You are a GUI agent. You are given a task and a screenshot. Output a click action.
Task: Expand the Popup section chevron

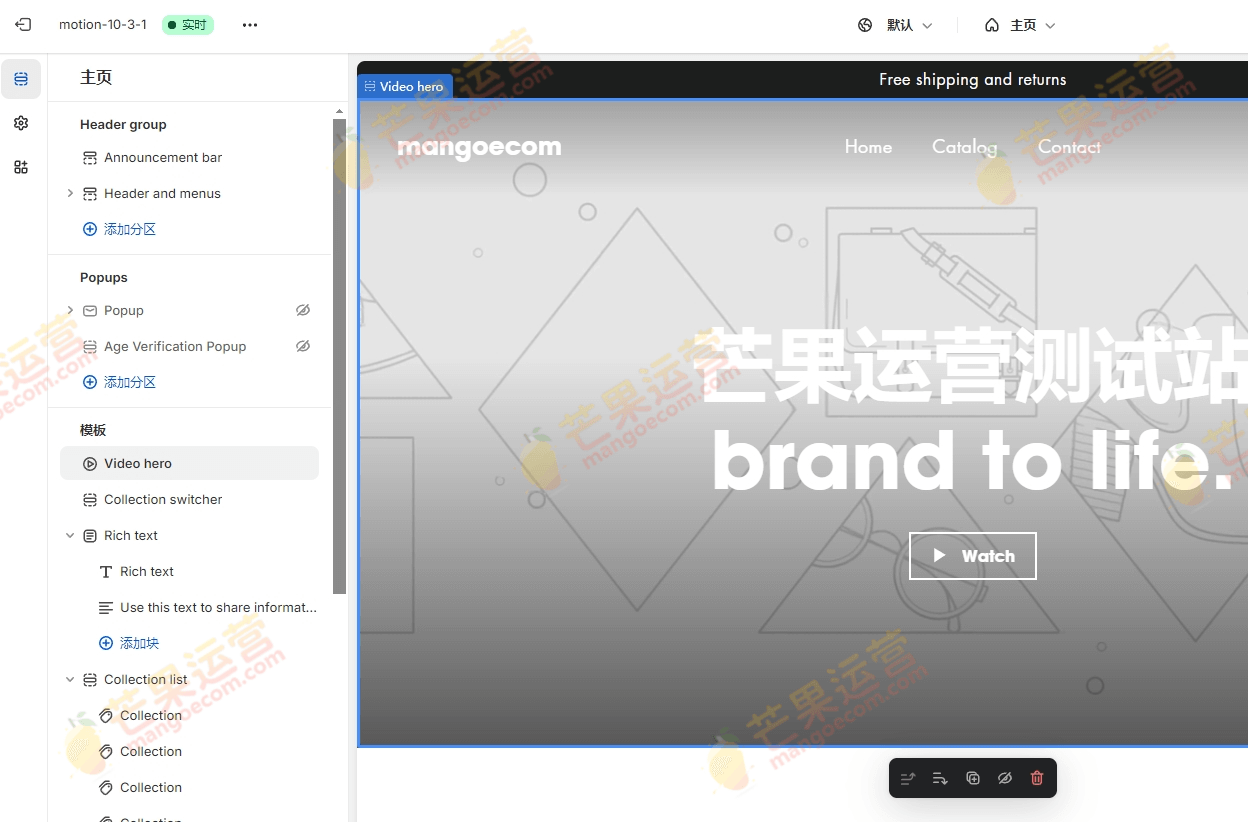tap(70, 311)
